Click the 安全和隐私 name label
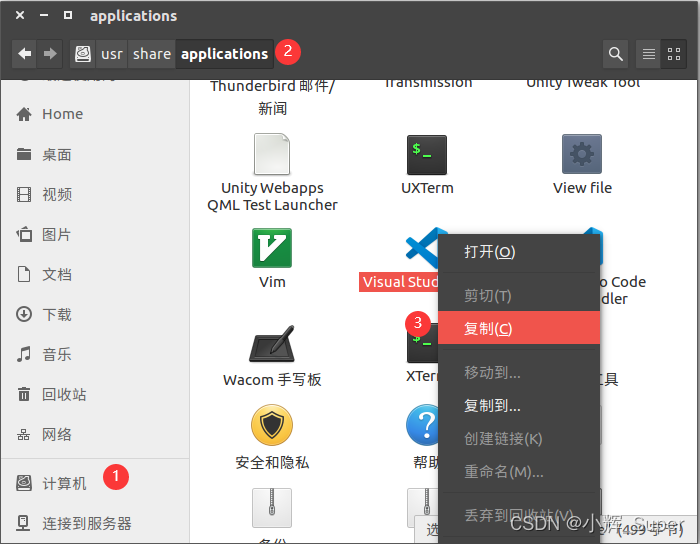The width and height of the screenshot is (700, 544). pos(272,462)
